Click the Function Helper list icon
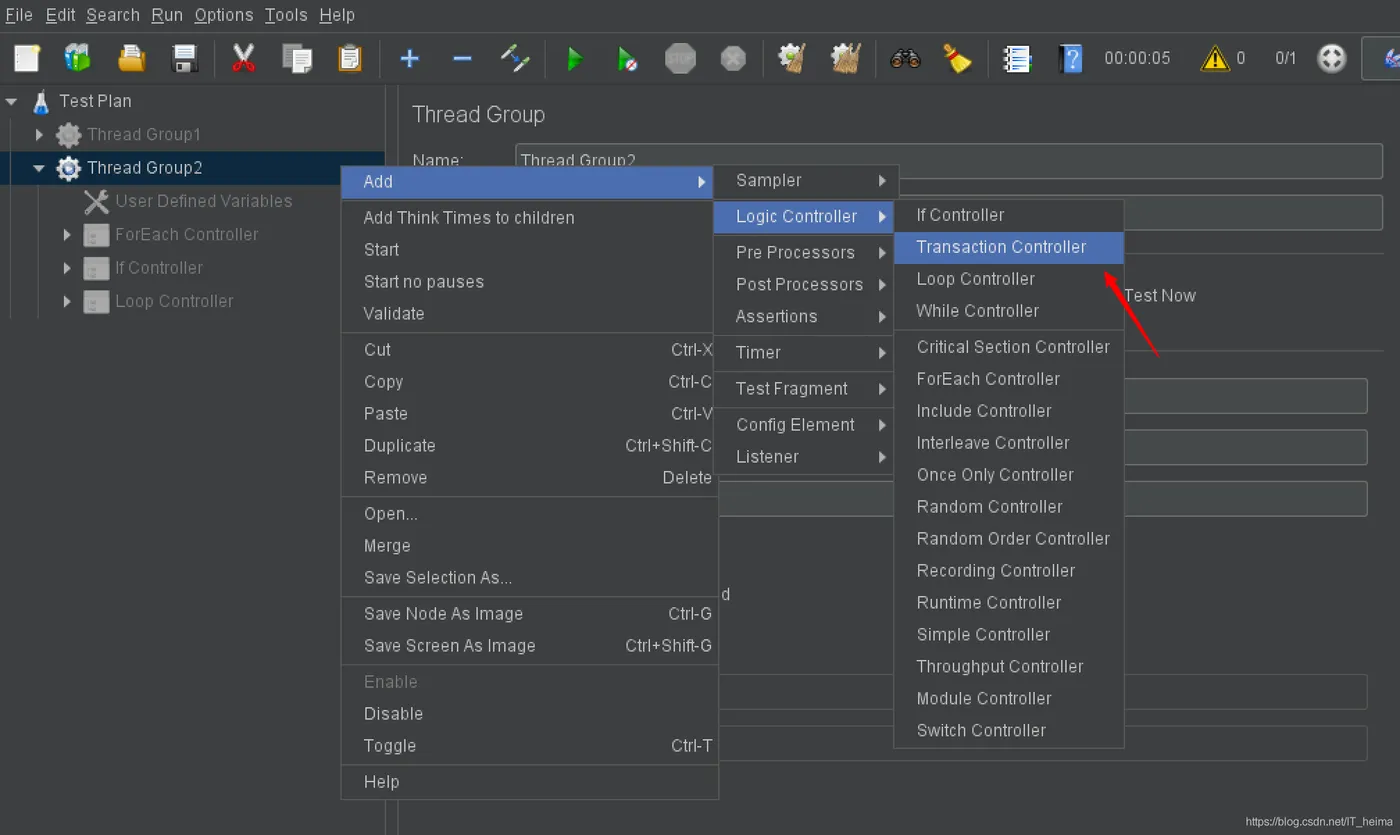The width and height of the screenshot is (1400, 835). (x=1017, y=59)
